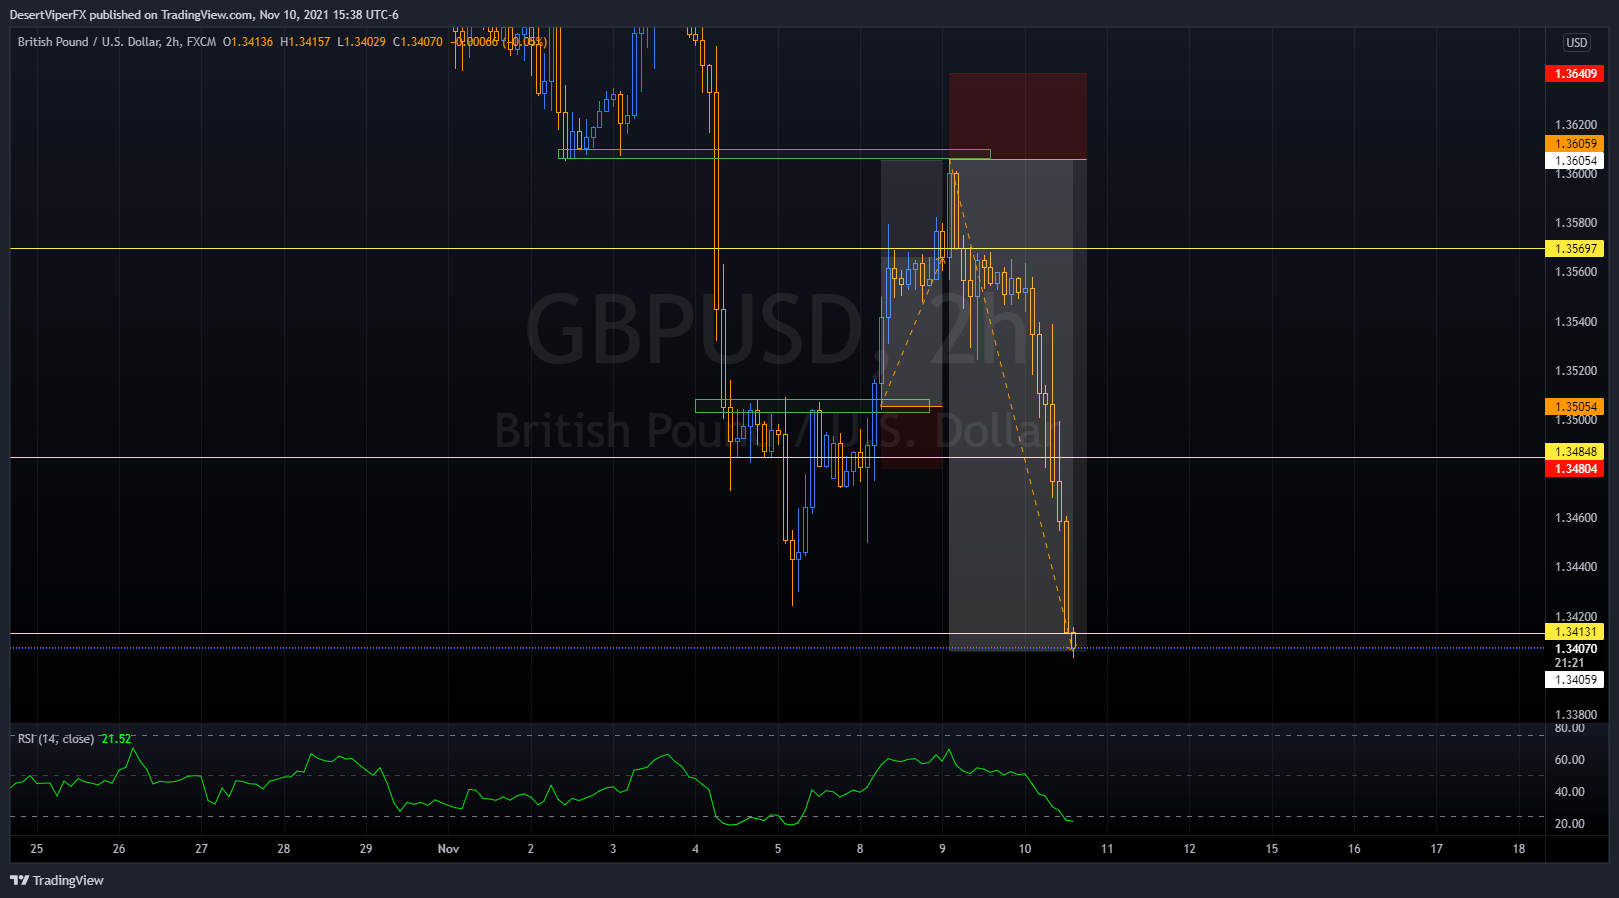Click date 15 on the time axis

pyautogui.click(x=1272, y=849)
